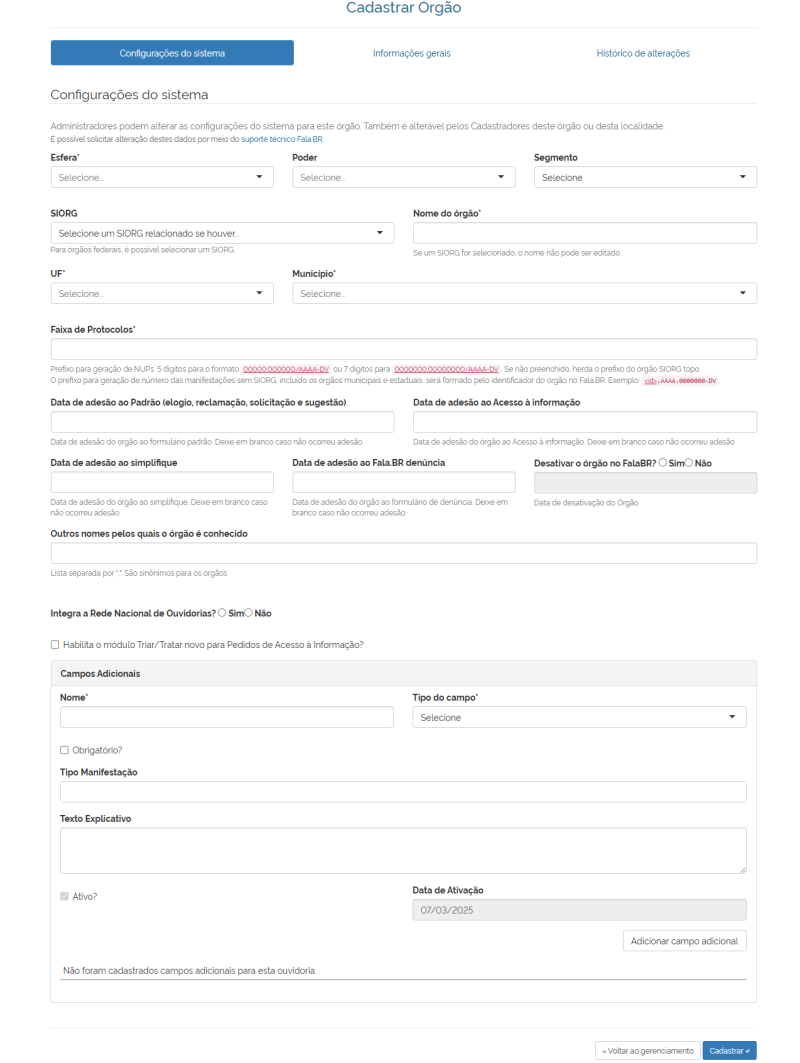Choose Sim for Rede Nacional de Ouvidorias

click(221, 612)
